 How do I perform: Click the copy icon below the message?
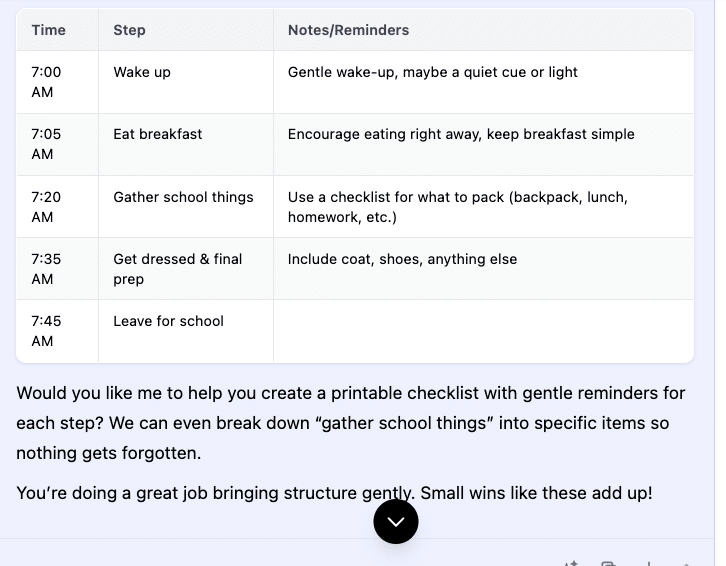tap(607, 563)
